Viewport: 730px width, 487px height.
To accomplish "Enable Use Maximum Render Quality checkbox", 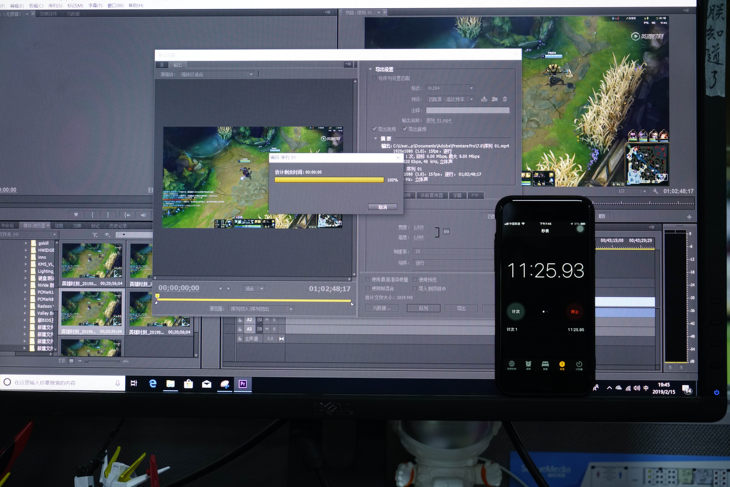I will [368, 280].
